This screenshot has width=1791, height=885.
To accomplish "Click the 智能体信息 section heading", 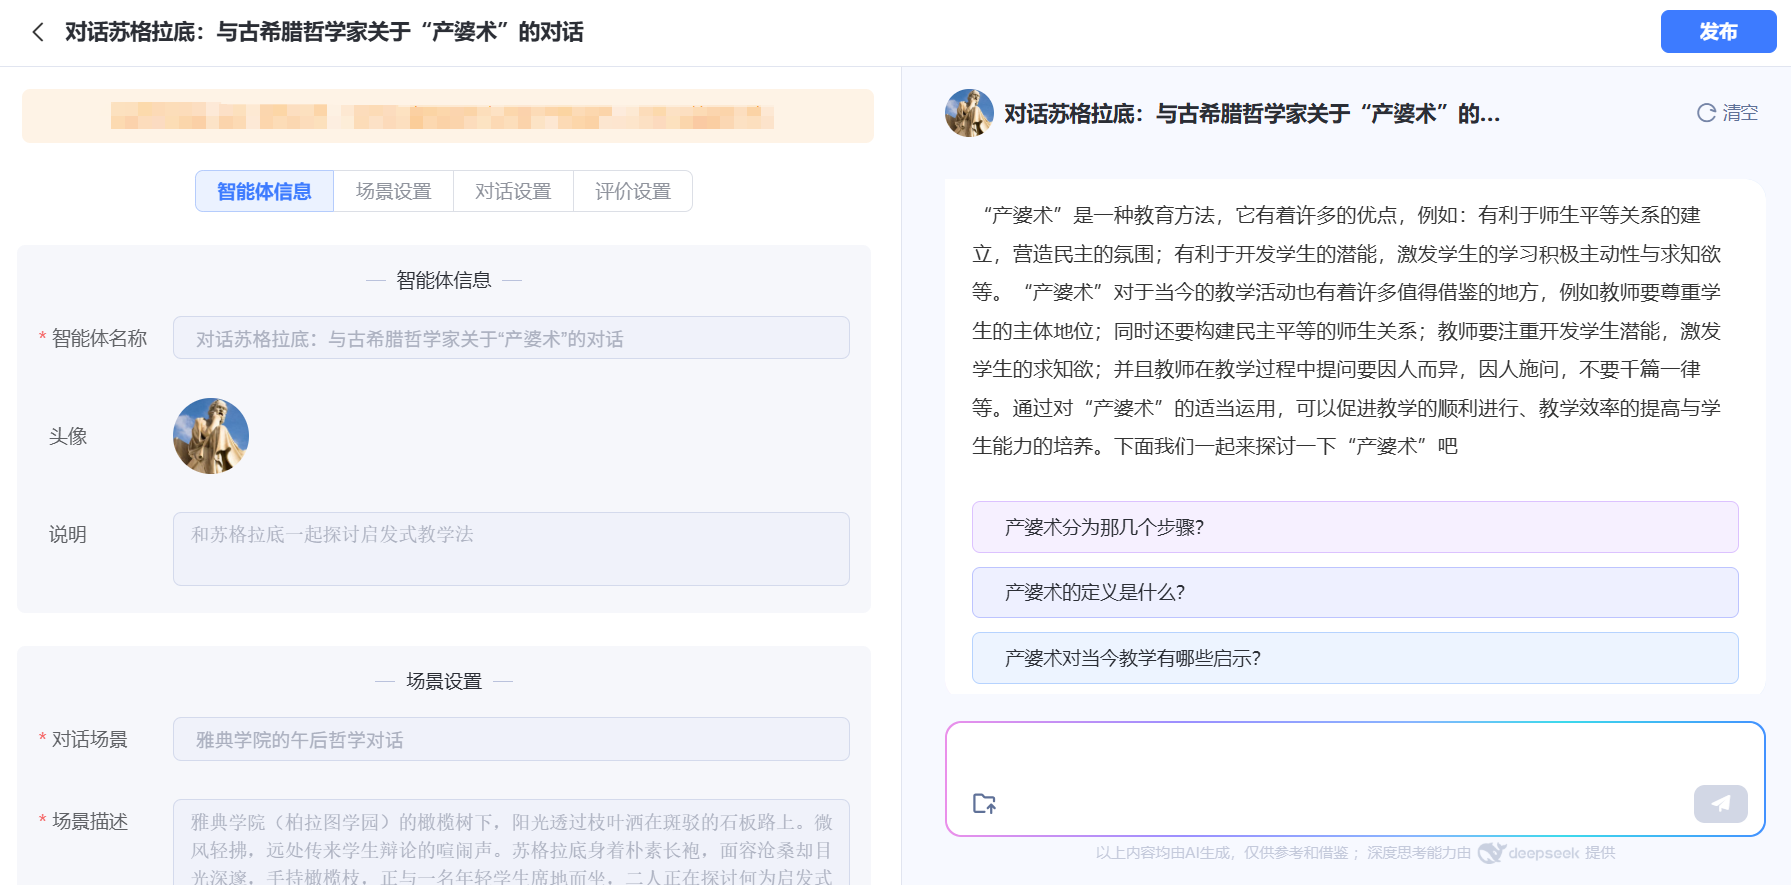I will (444, 280).
